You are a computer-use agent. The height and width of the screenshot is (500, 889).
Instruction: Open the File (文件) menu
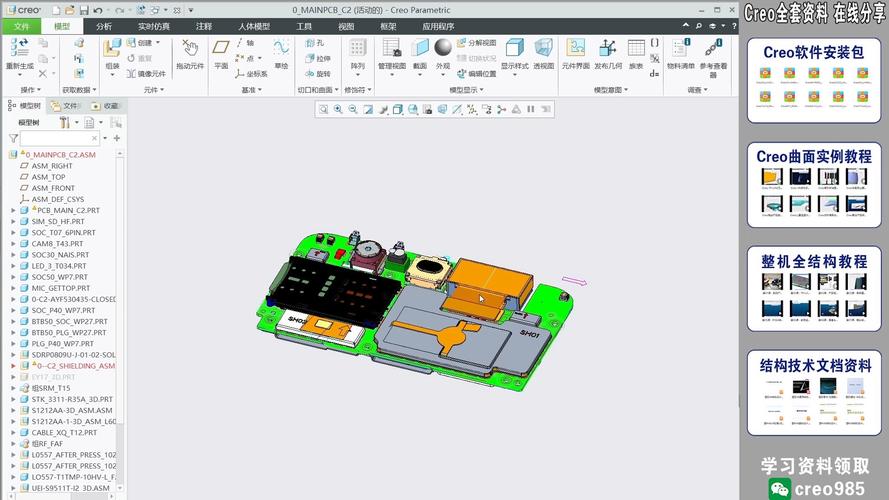tap(22, 27)
